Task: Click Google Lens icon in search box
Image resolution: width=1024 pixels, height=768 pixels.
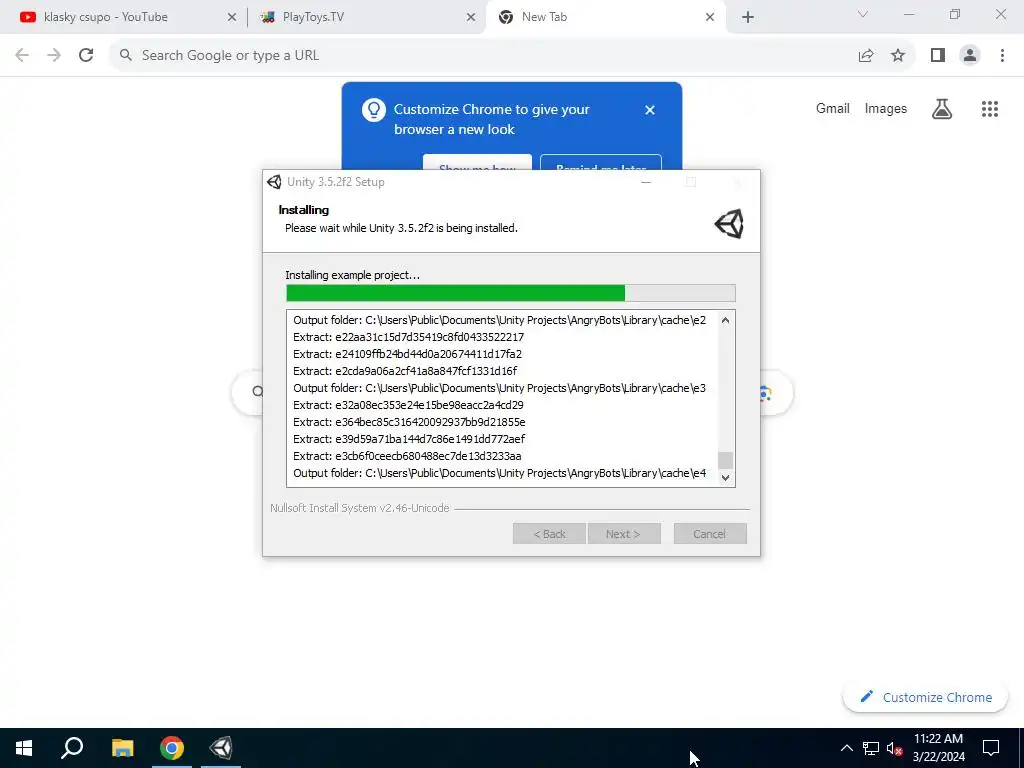Action: click(765, 393)
